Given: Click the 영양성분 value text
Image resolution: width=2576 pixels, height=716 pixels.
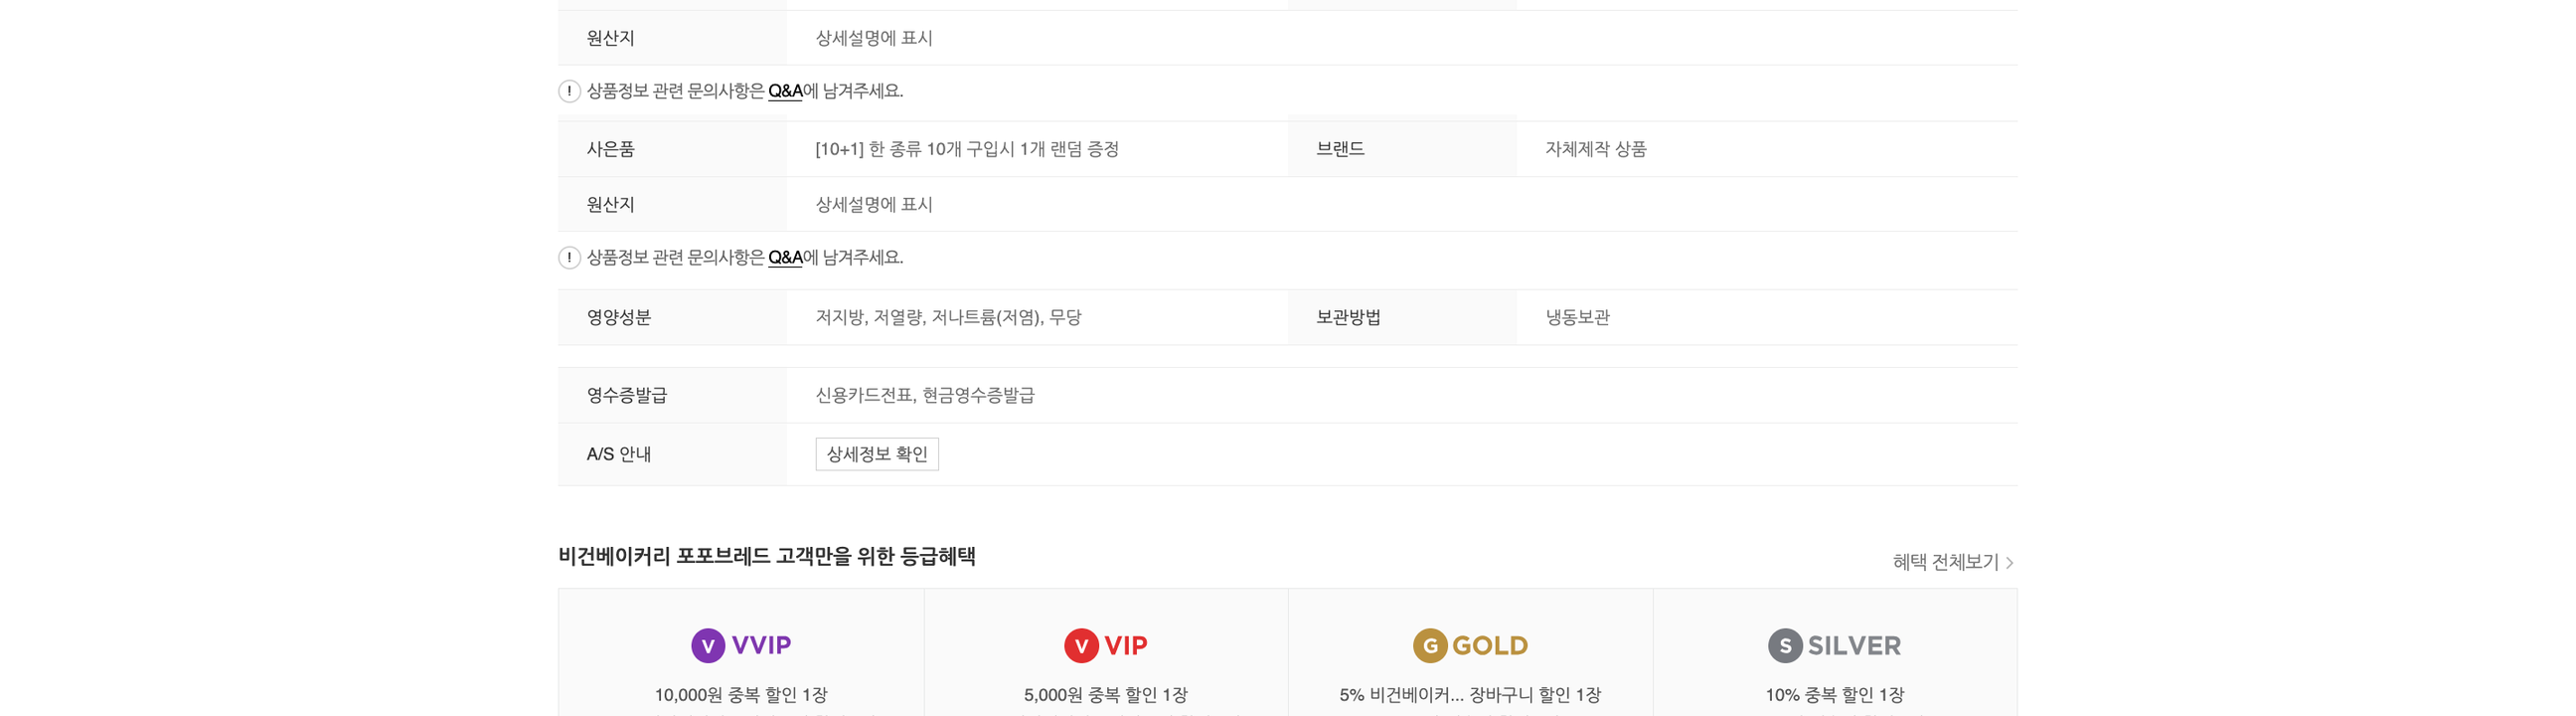Looking at the screenshot, I should coord(948,317).
